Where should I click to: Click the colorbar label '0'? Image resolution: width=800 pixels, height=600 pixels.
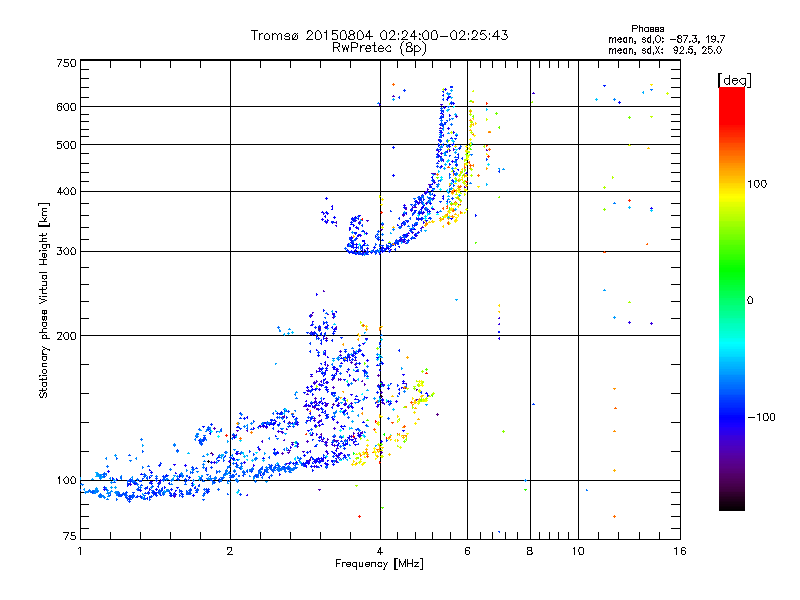point(750,301)
